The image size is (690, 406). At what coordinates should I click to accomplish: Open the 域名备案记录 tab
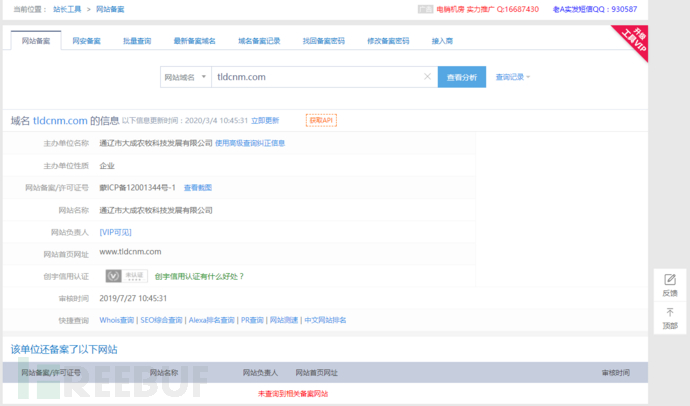(259, 41)
